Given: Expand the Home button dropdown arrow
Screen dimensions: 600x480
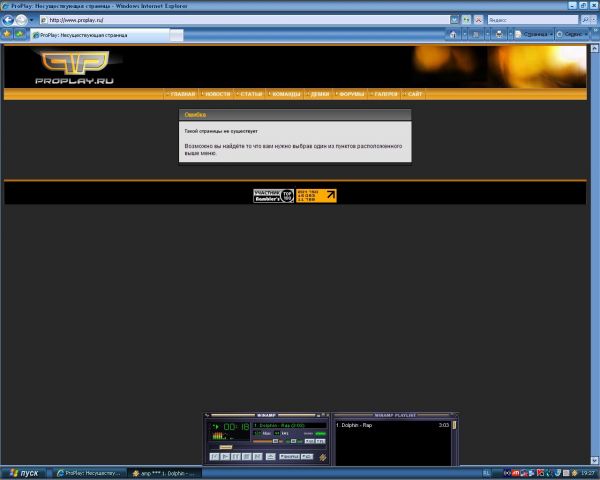Looking at the screenshot, I should [464, 35].
